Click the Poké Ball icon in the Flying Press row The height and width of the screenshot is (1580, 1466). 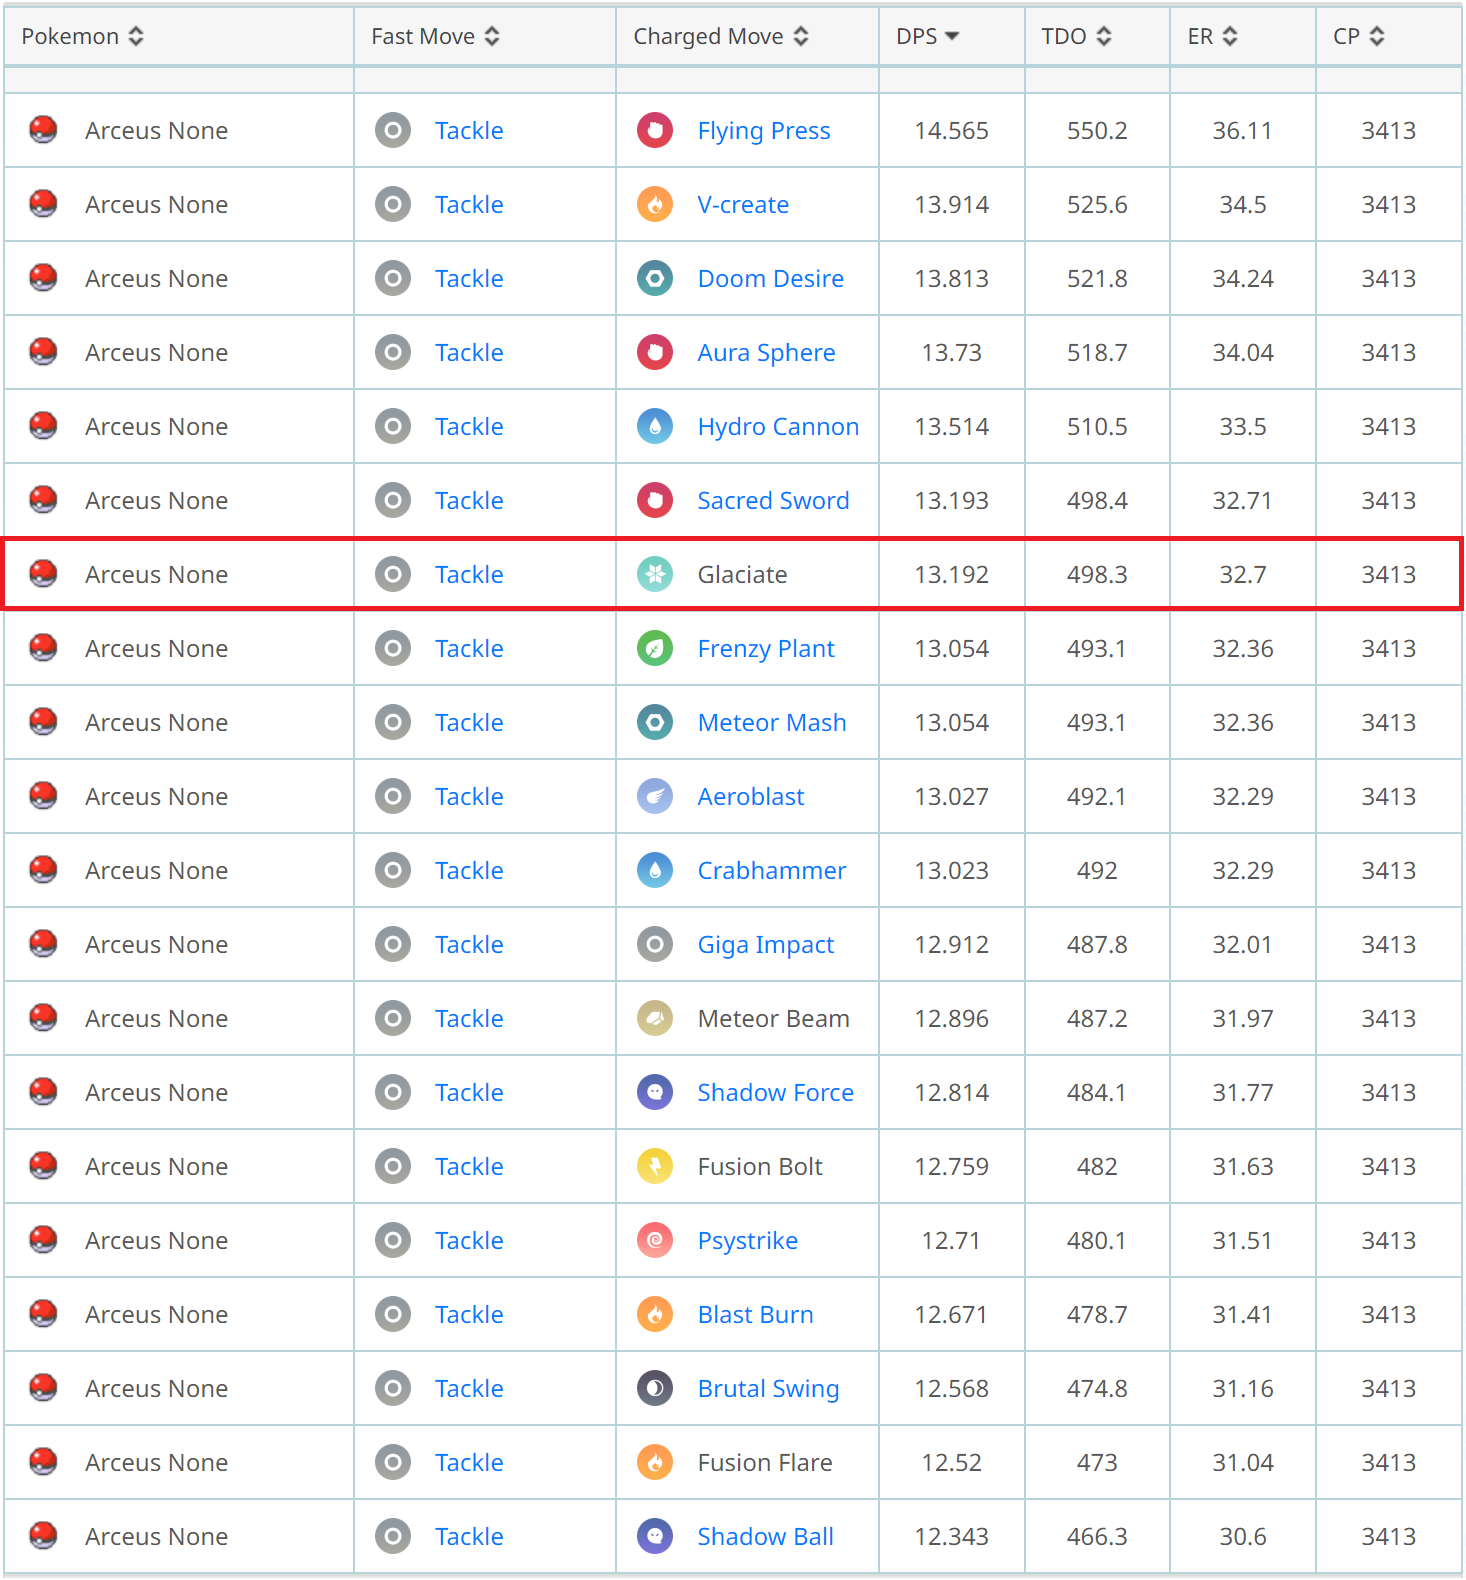point(43,130)
